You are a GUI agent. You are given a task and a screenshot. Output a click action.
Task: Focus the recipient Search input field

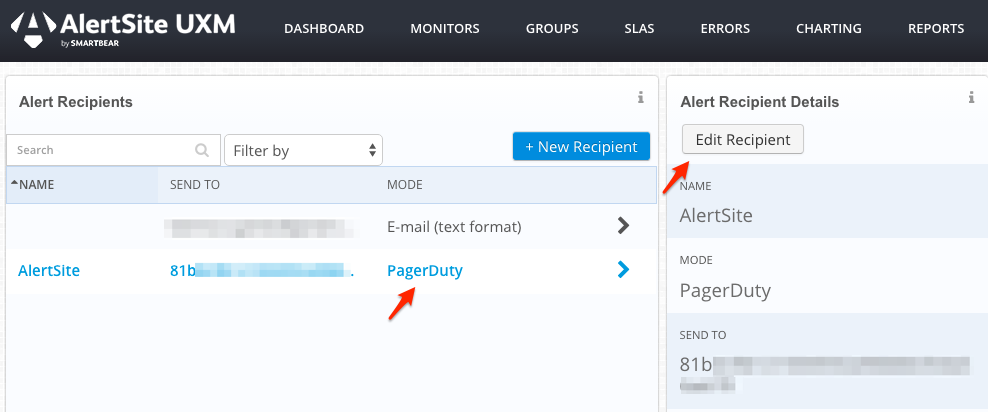pyautogui.click(x=100, y=150)
